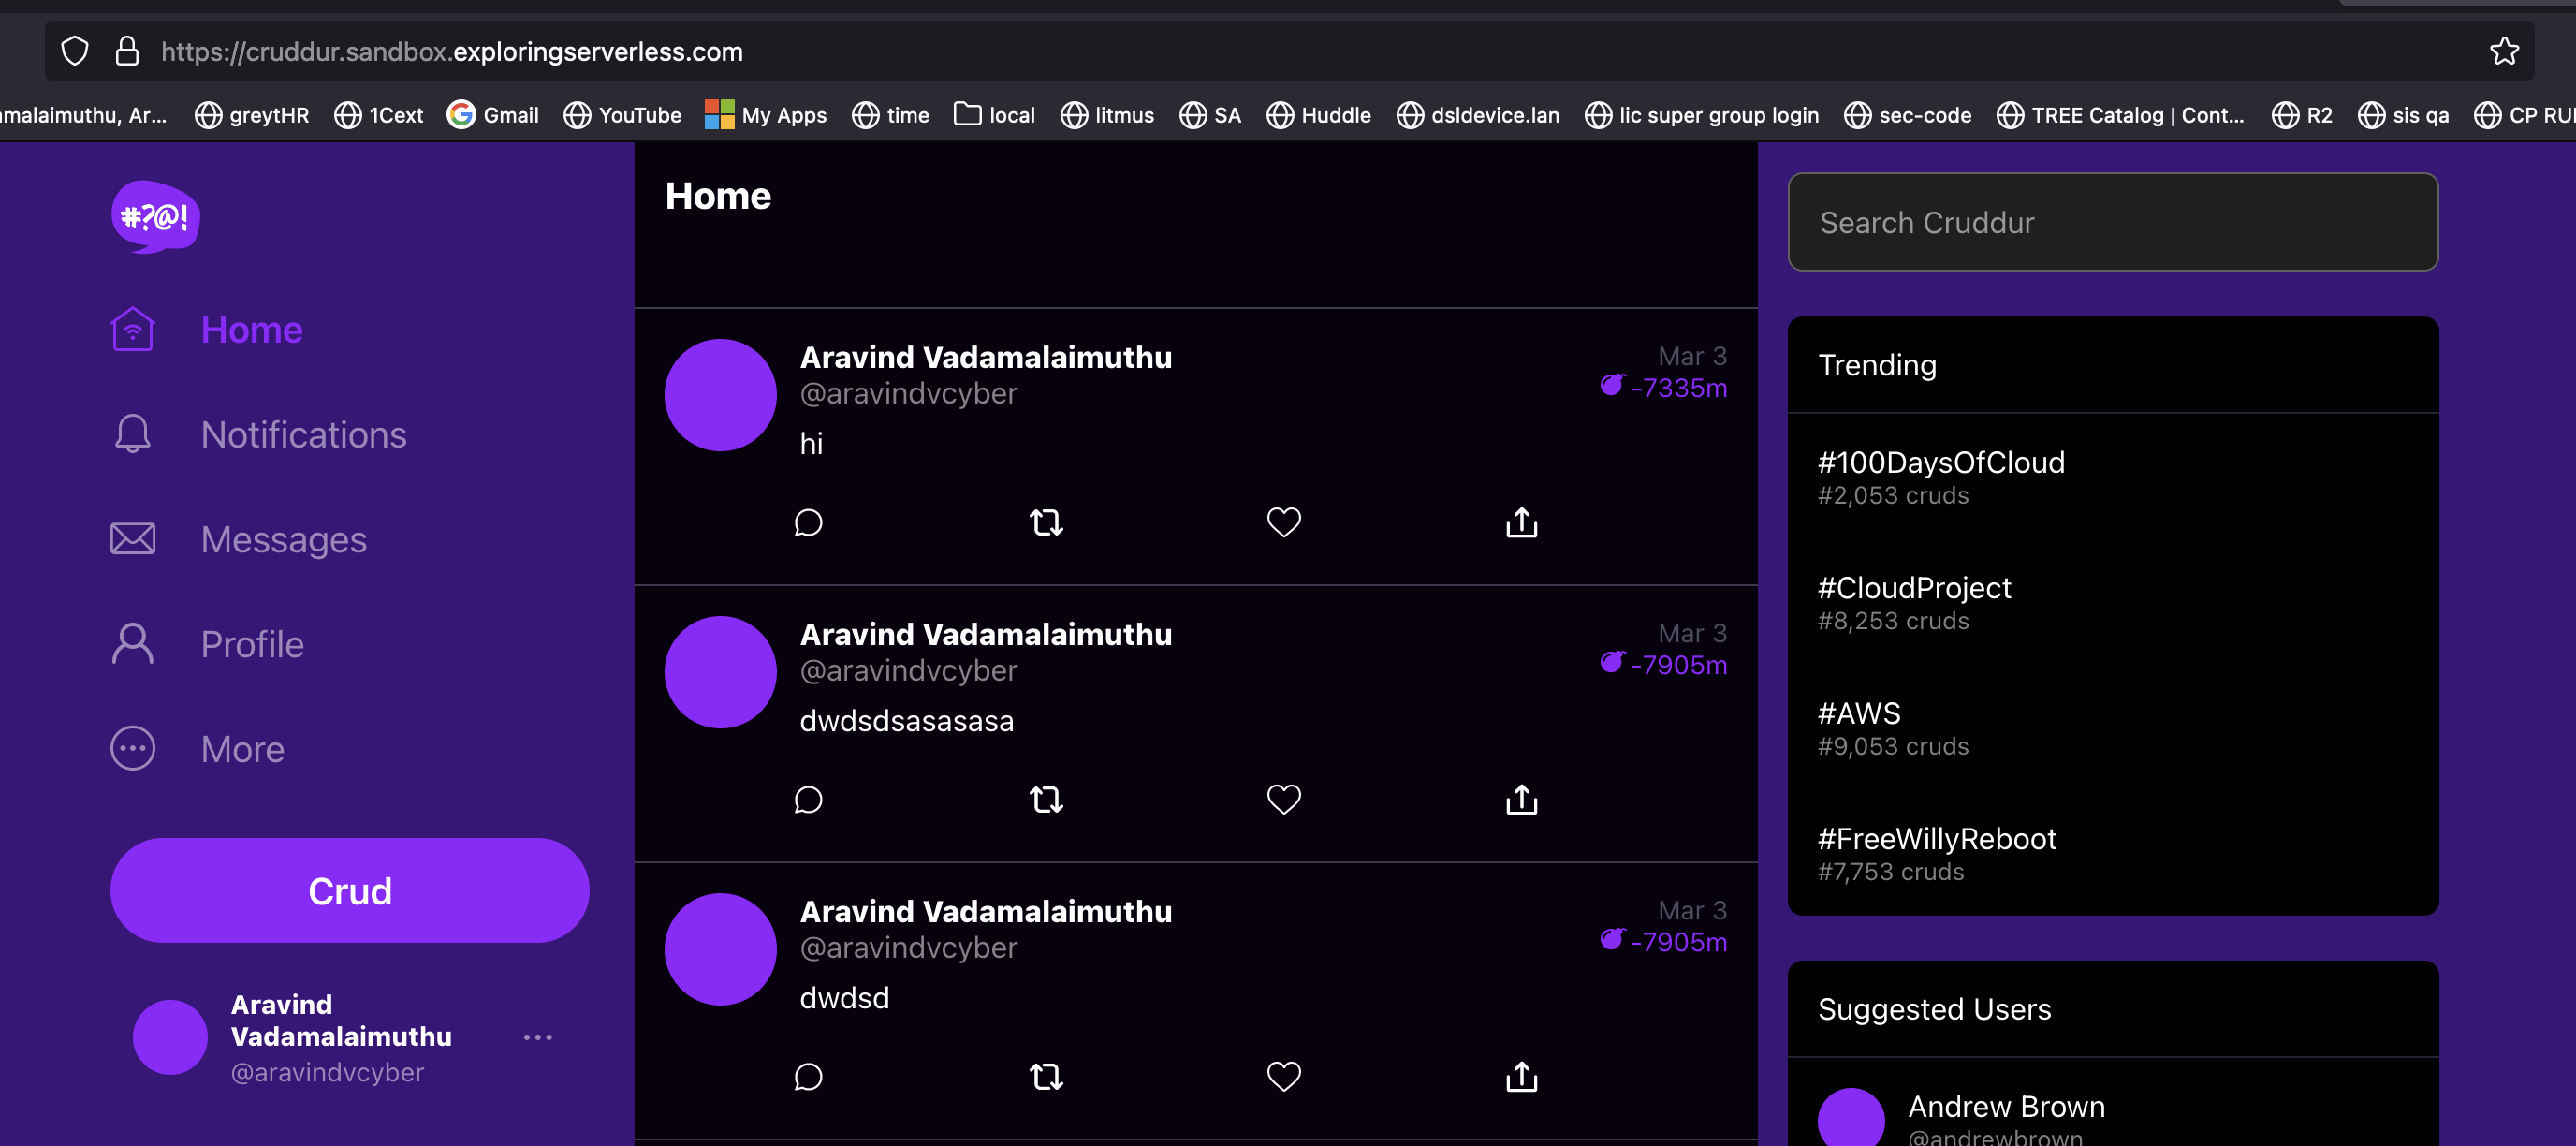
Task: Expand the options menu next to Aravind Vadamalaimuthu
Action: click(x=538, y=1037)
